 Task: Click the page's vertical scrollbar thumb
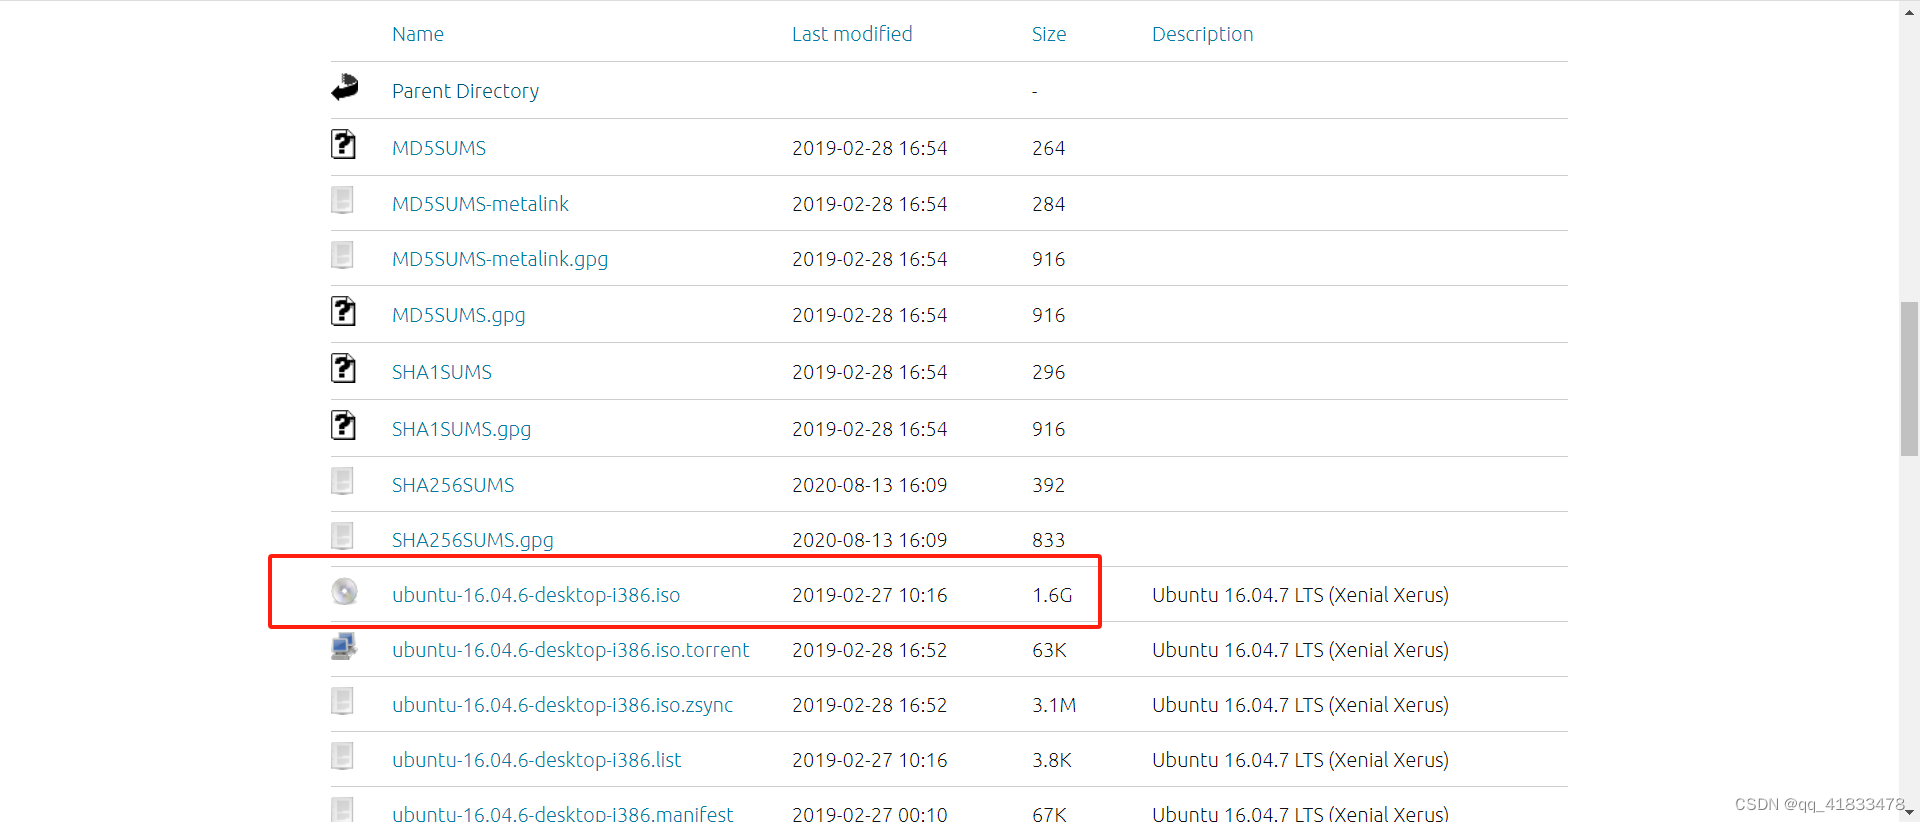(x=1909, y=378)
